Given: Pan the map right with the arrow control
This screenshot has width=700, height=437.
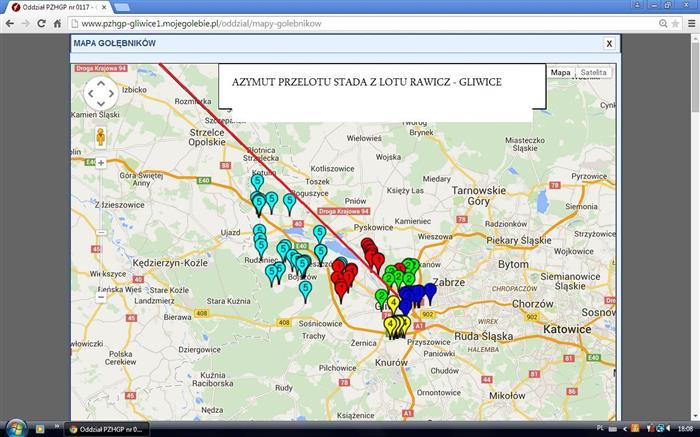Looking at the screenshot, I should point(112,95).
